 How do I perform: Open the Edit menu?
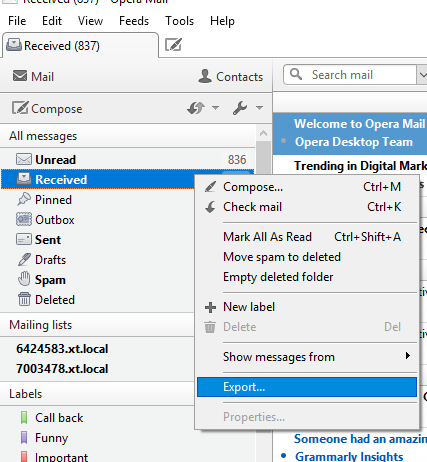[x=52, y=21]
